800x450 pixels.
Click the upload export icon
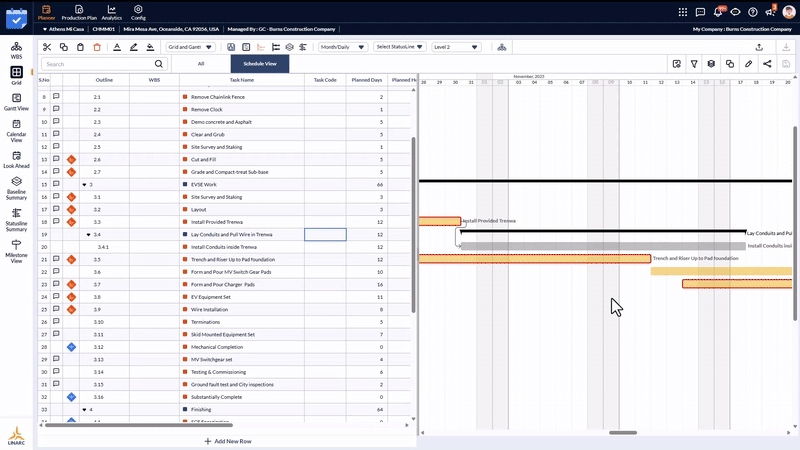tap(759, 47)
